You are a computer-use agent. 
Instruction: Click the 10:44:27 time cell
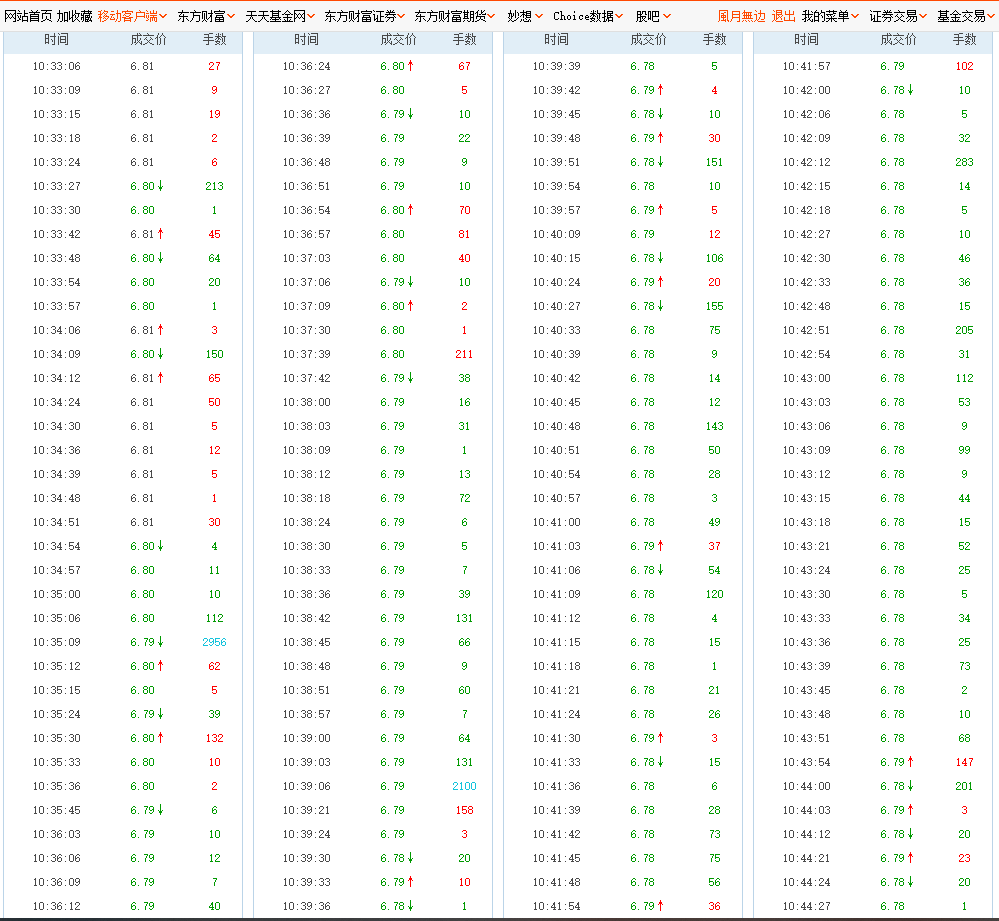(807, 906)
